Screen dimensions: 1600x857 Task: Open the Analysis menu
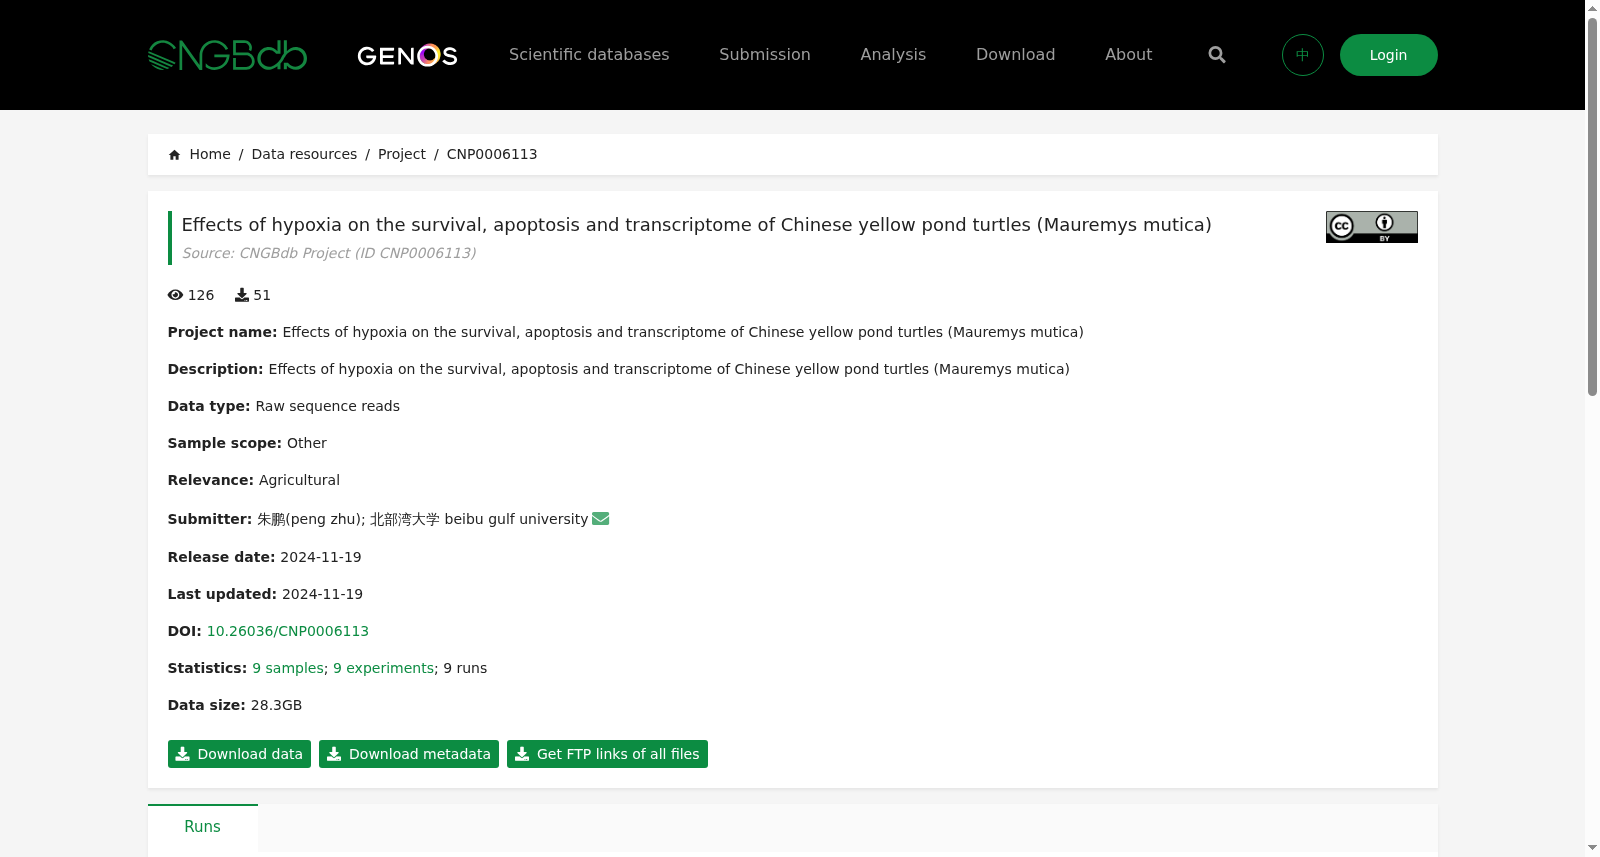(893, 55)
